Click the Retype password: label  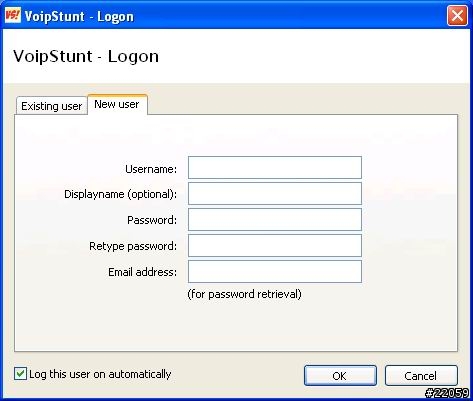133,246
